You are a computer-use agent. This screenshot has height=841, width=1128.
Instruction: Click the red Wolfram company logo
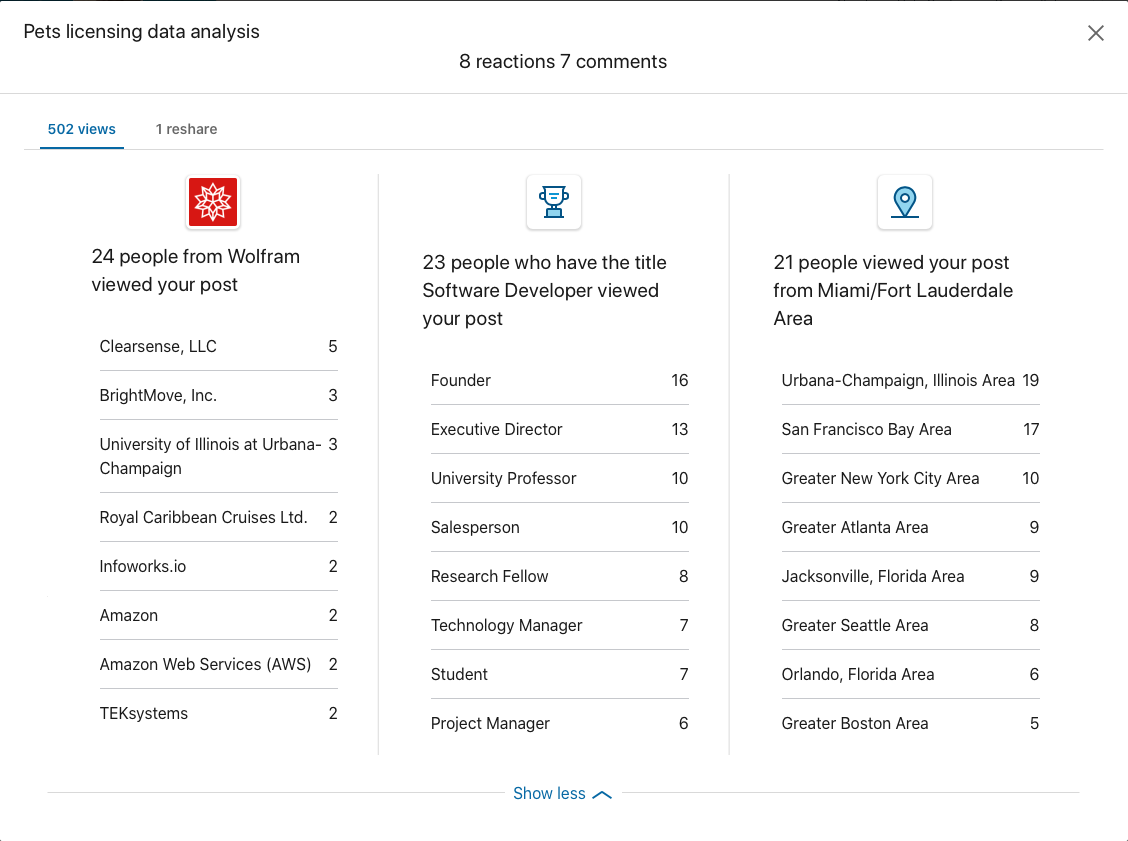tap(212, 202)
